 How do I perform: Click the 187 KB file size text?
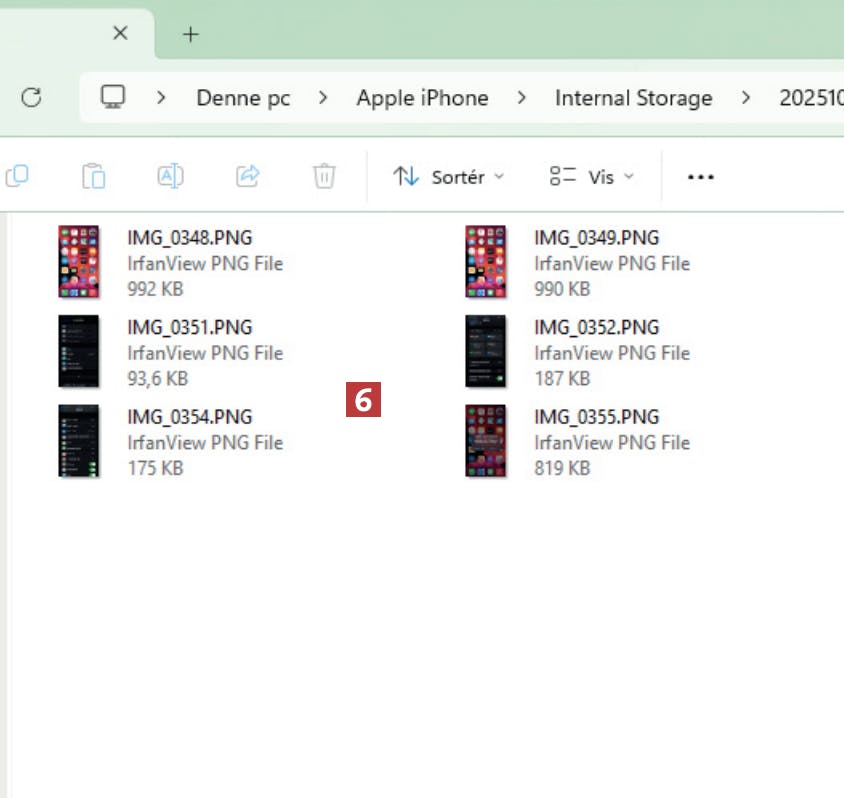pyautogui.click(x=562, y=378)
